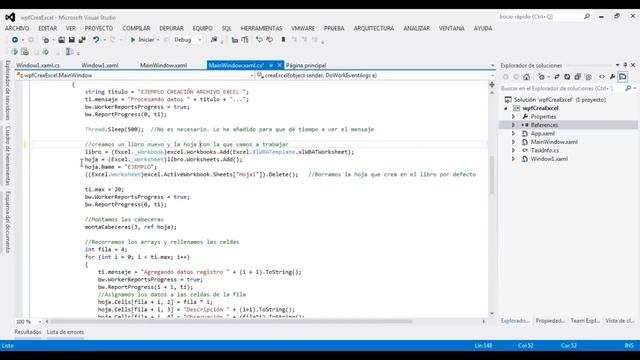Select Window1.xaml in Solution Explorer
Screen dimensions: 640x360
pos(549,159)
